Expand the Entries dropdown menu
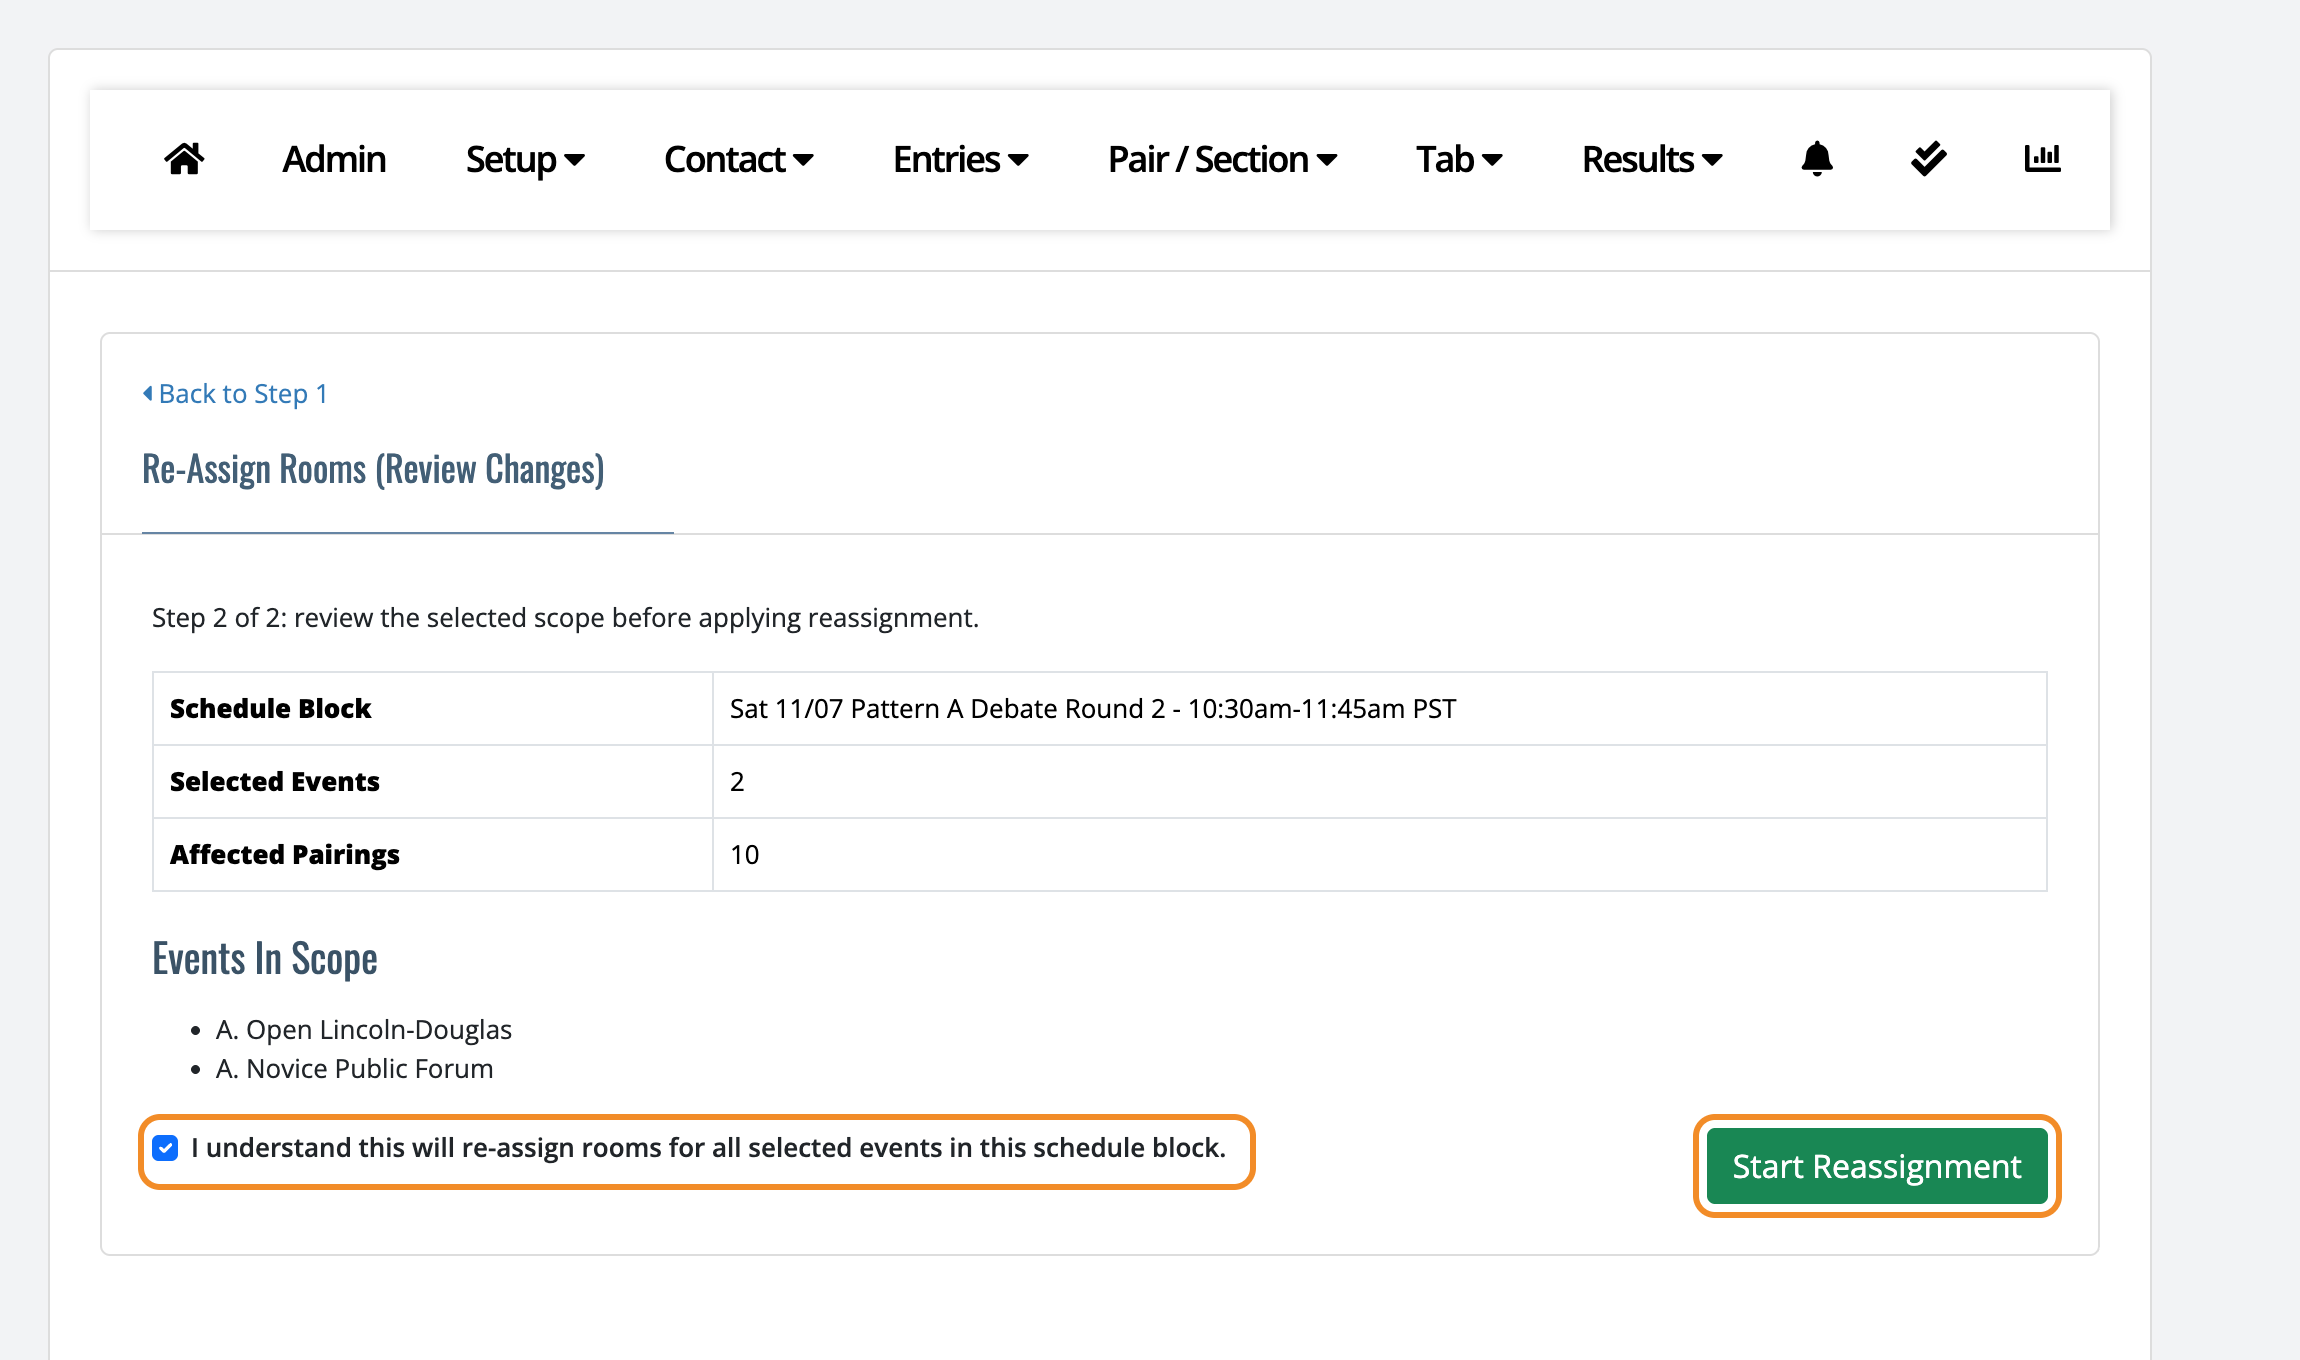 (960, 159)
